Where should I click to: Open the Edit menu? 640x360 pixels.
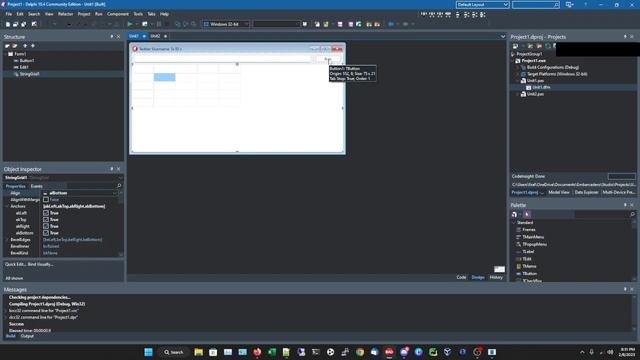20,14
